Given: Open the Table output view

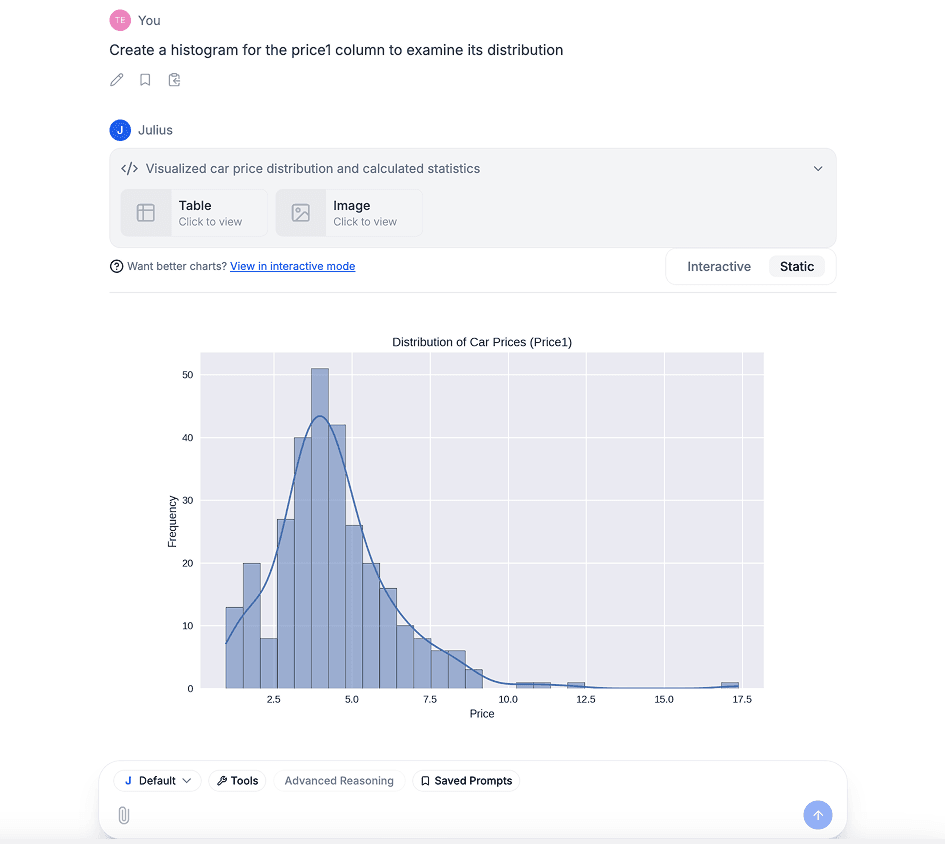Looking at the screenshot, I should click(x=193, y=212).
